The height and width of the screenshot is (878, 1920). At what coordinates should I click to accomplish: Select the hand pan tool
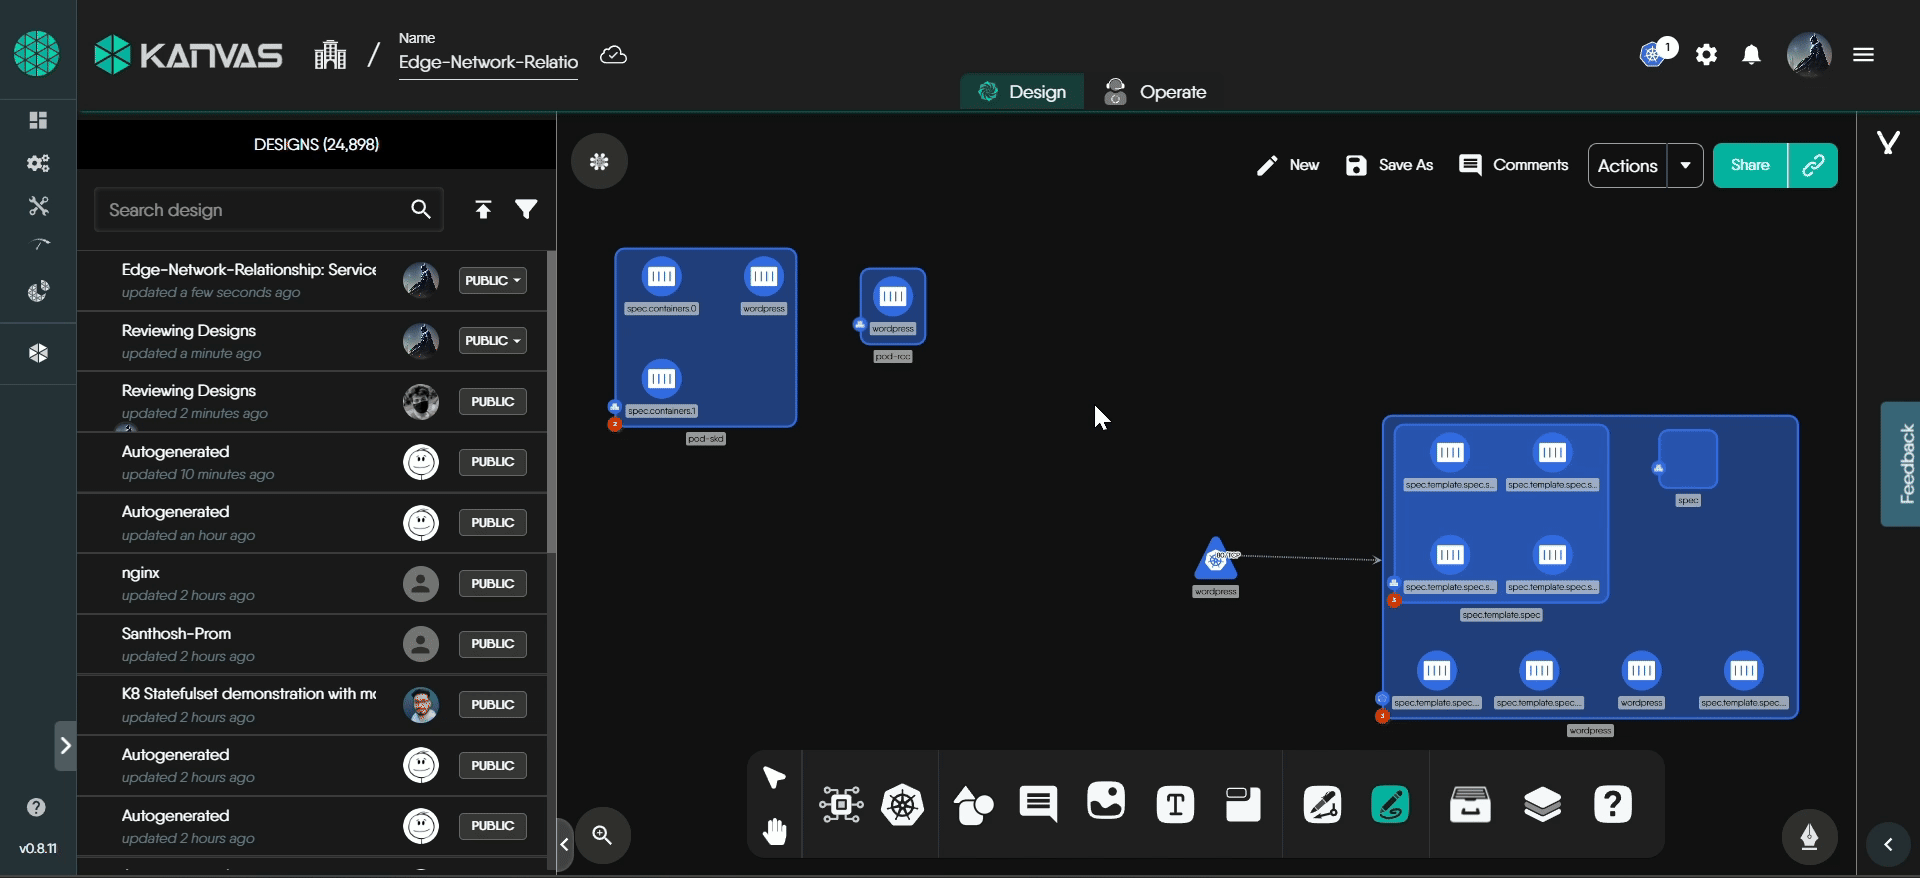click(x=775, y=832)
